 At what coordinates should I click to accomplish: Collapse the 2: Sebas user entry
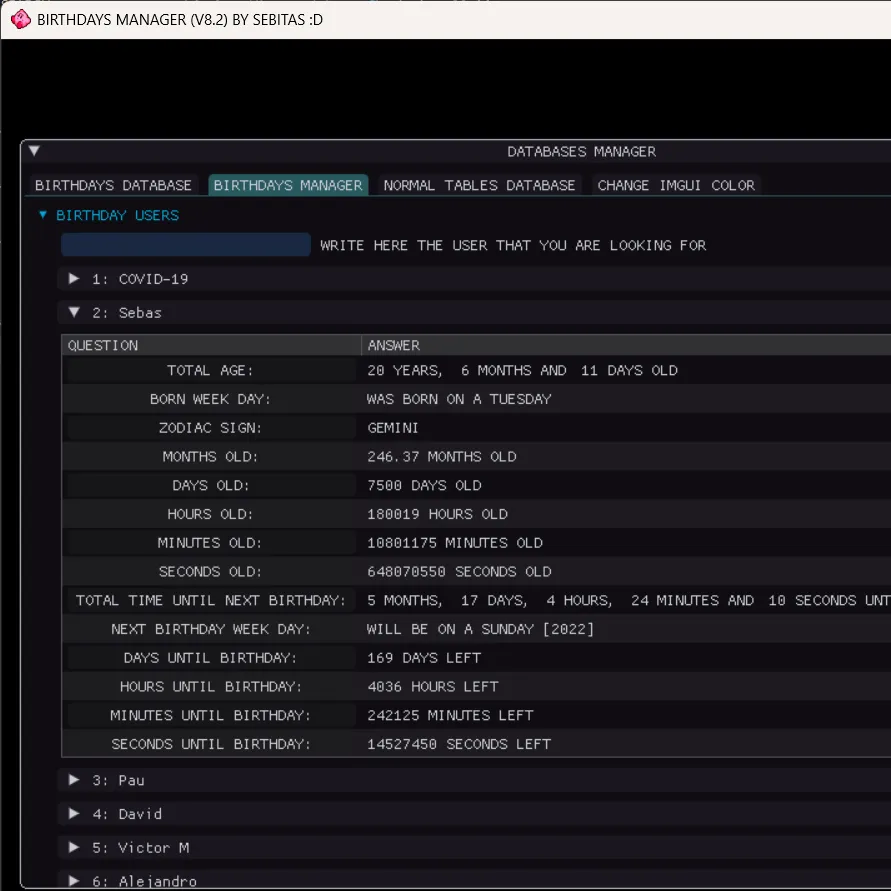74,313
